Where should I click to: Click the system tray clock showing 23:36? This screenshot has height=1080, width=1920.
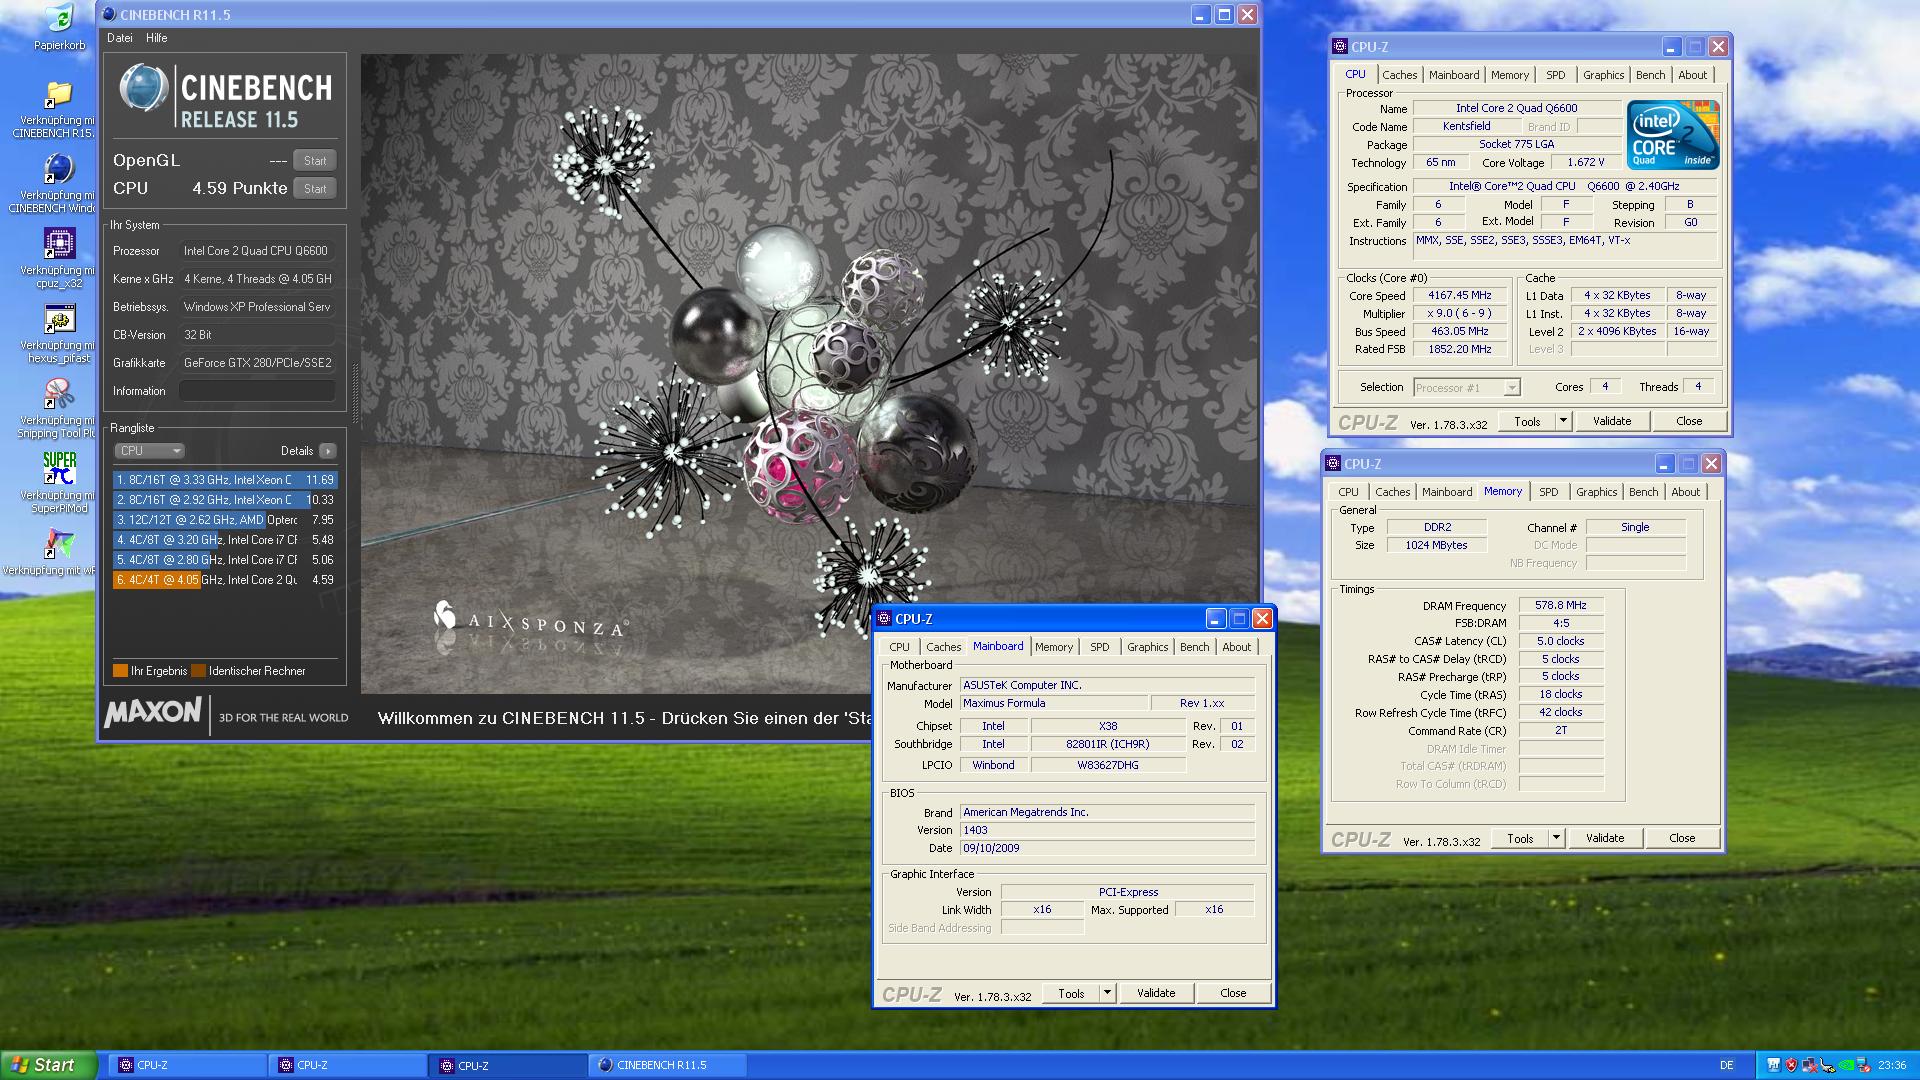pos(1892,1066)
